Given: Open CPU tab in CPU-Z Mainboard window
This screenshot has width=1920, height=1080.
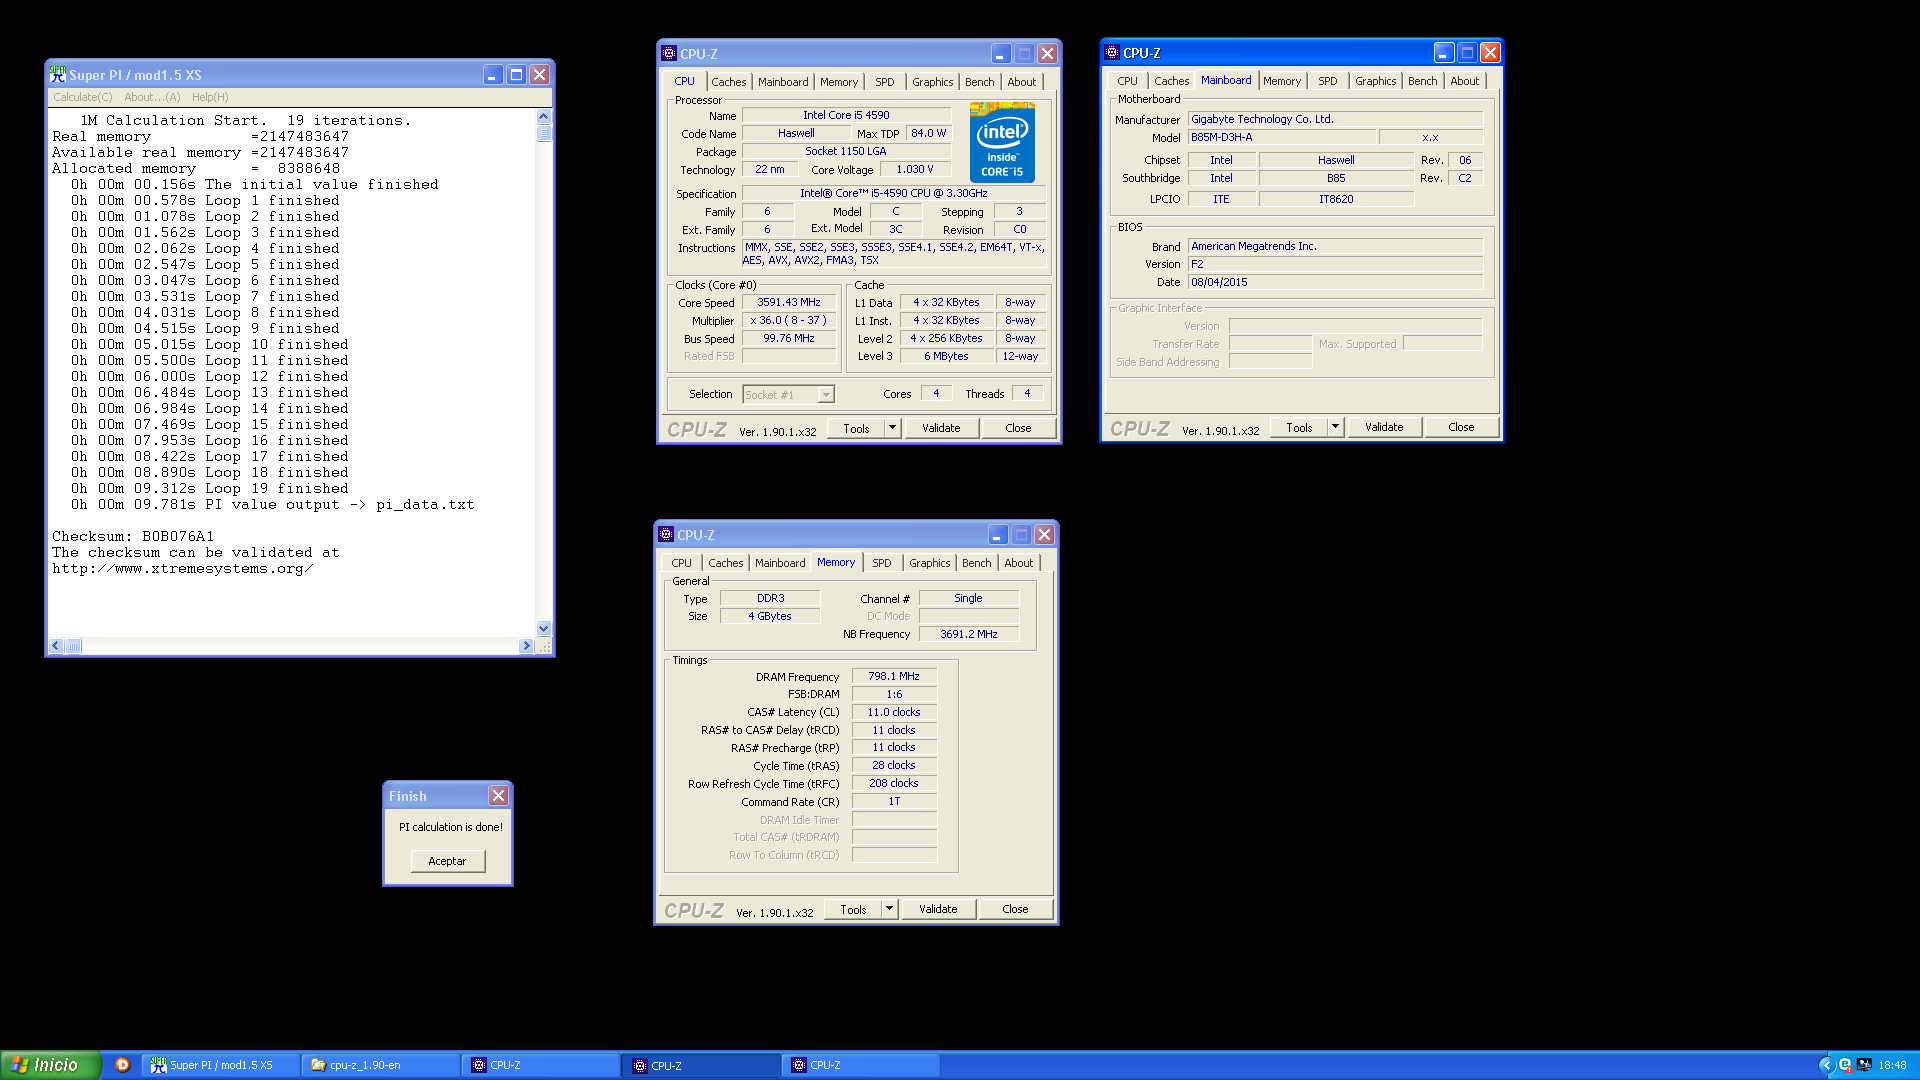Looking at the screenshot, I should 1127,81.
